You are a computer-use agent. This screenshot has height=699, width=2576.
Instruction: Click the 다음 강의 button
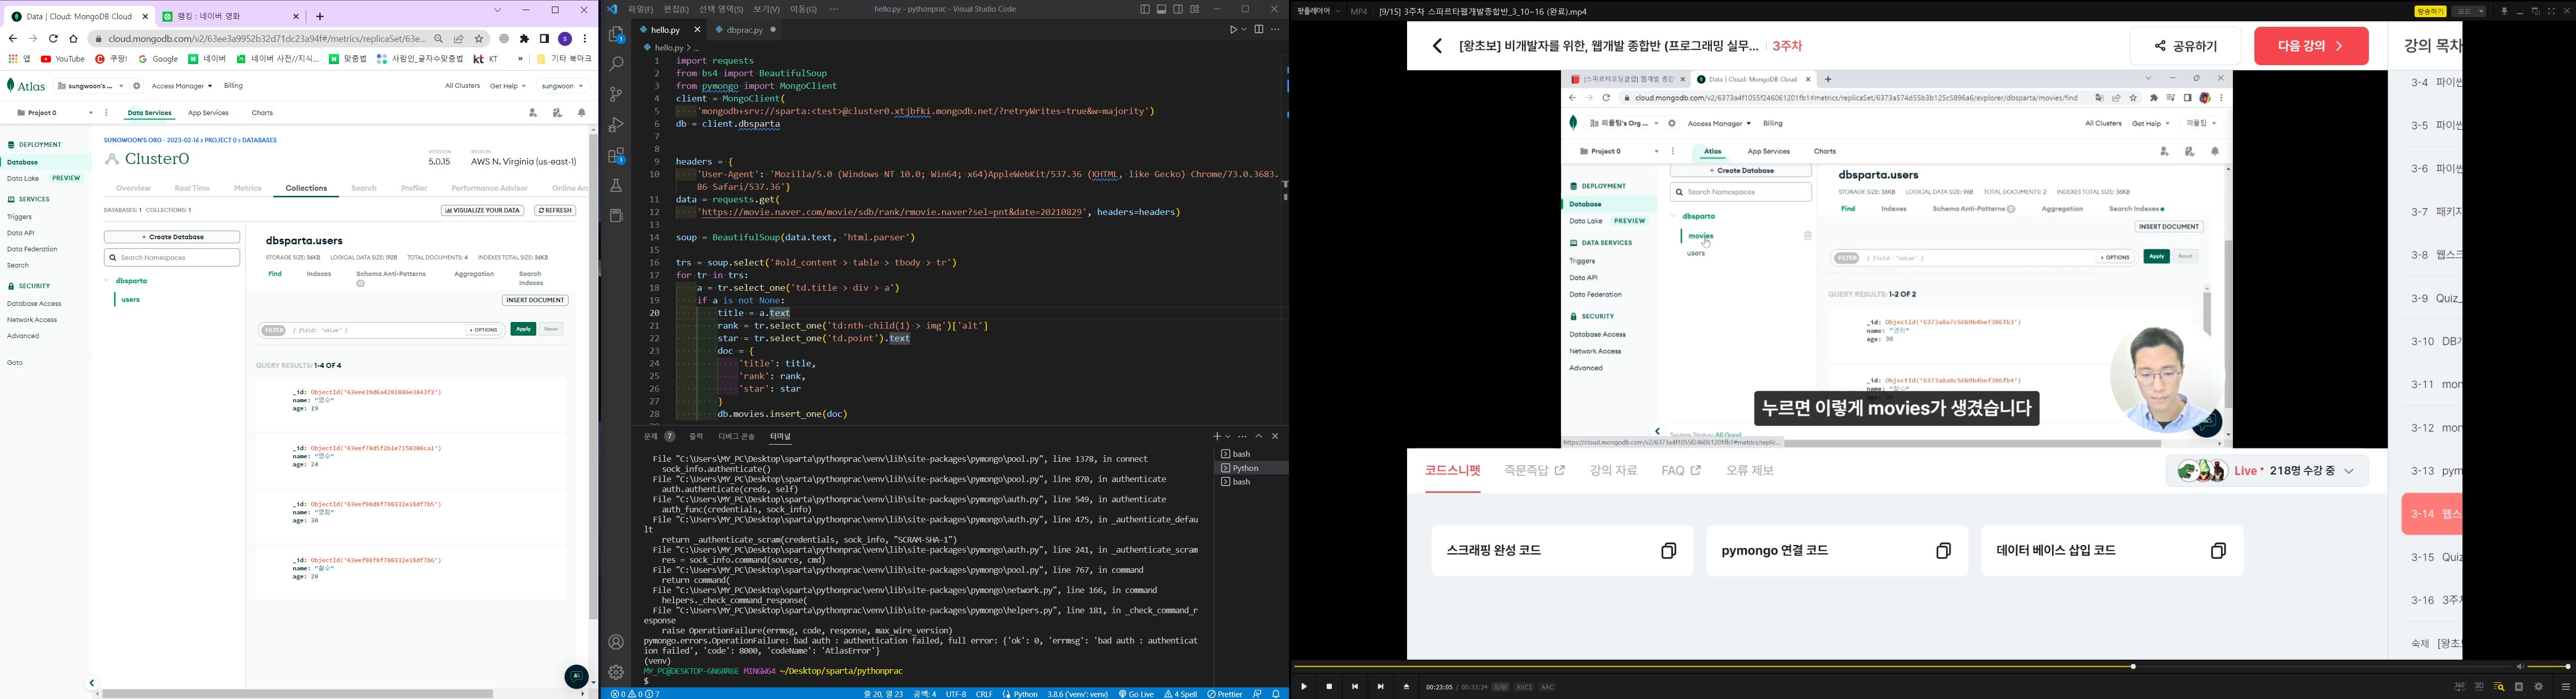pyautogui.click(x=2311, y=46)
